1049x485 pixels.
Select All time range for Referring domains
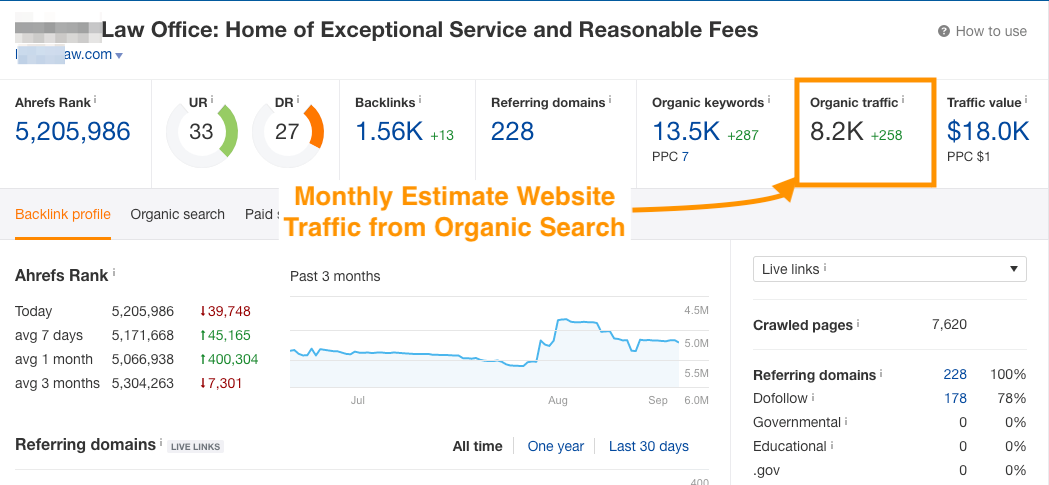pyautogui.click(x=478, y=446)
